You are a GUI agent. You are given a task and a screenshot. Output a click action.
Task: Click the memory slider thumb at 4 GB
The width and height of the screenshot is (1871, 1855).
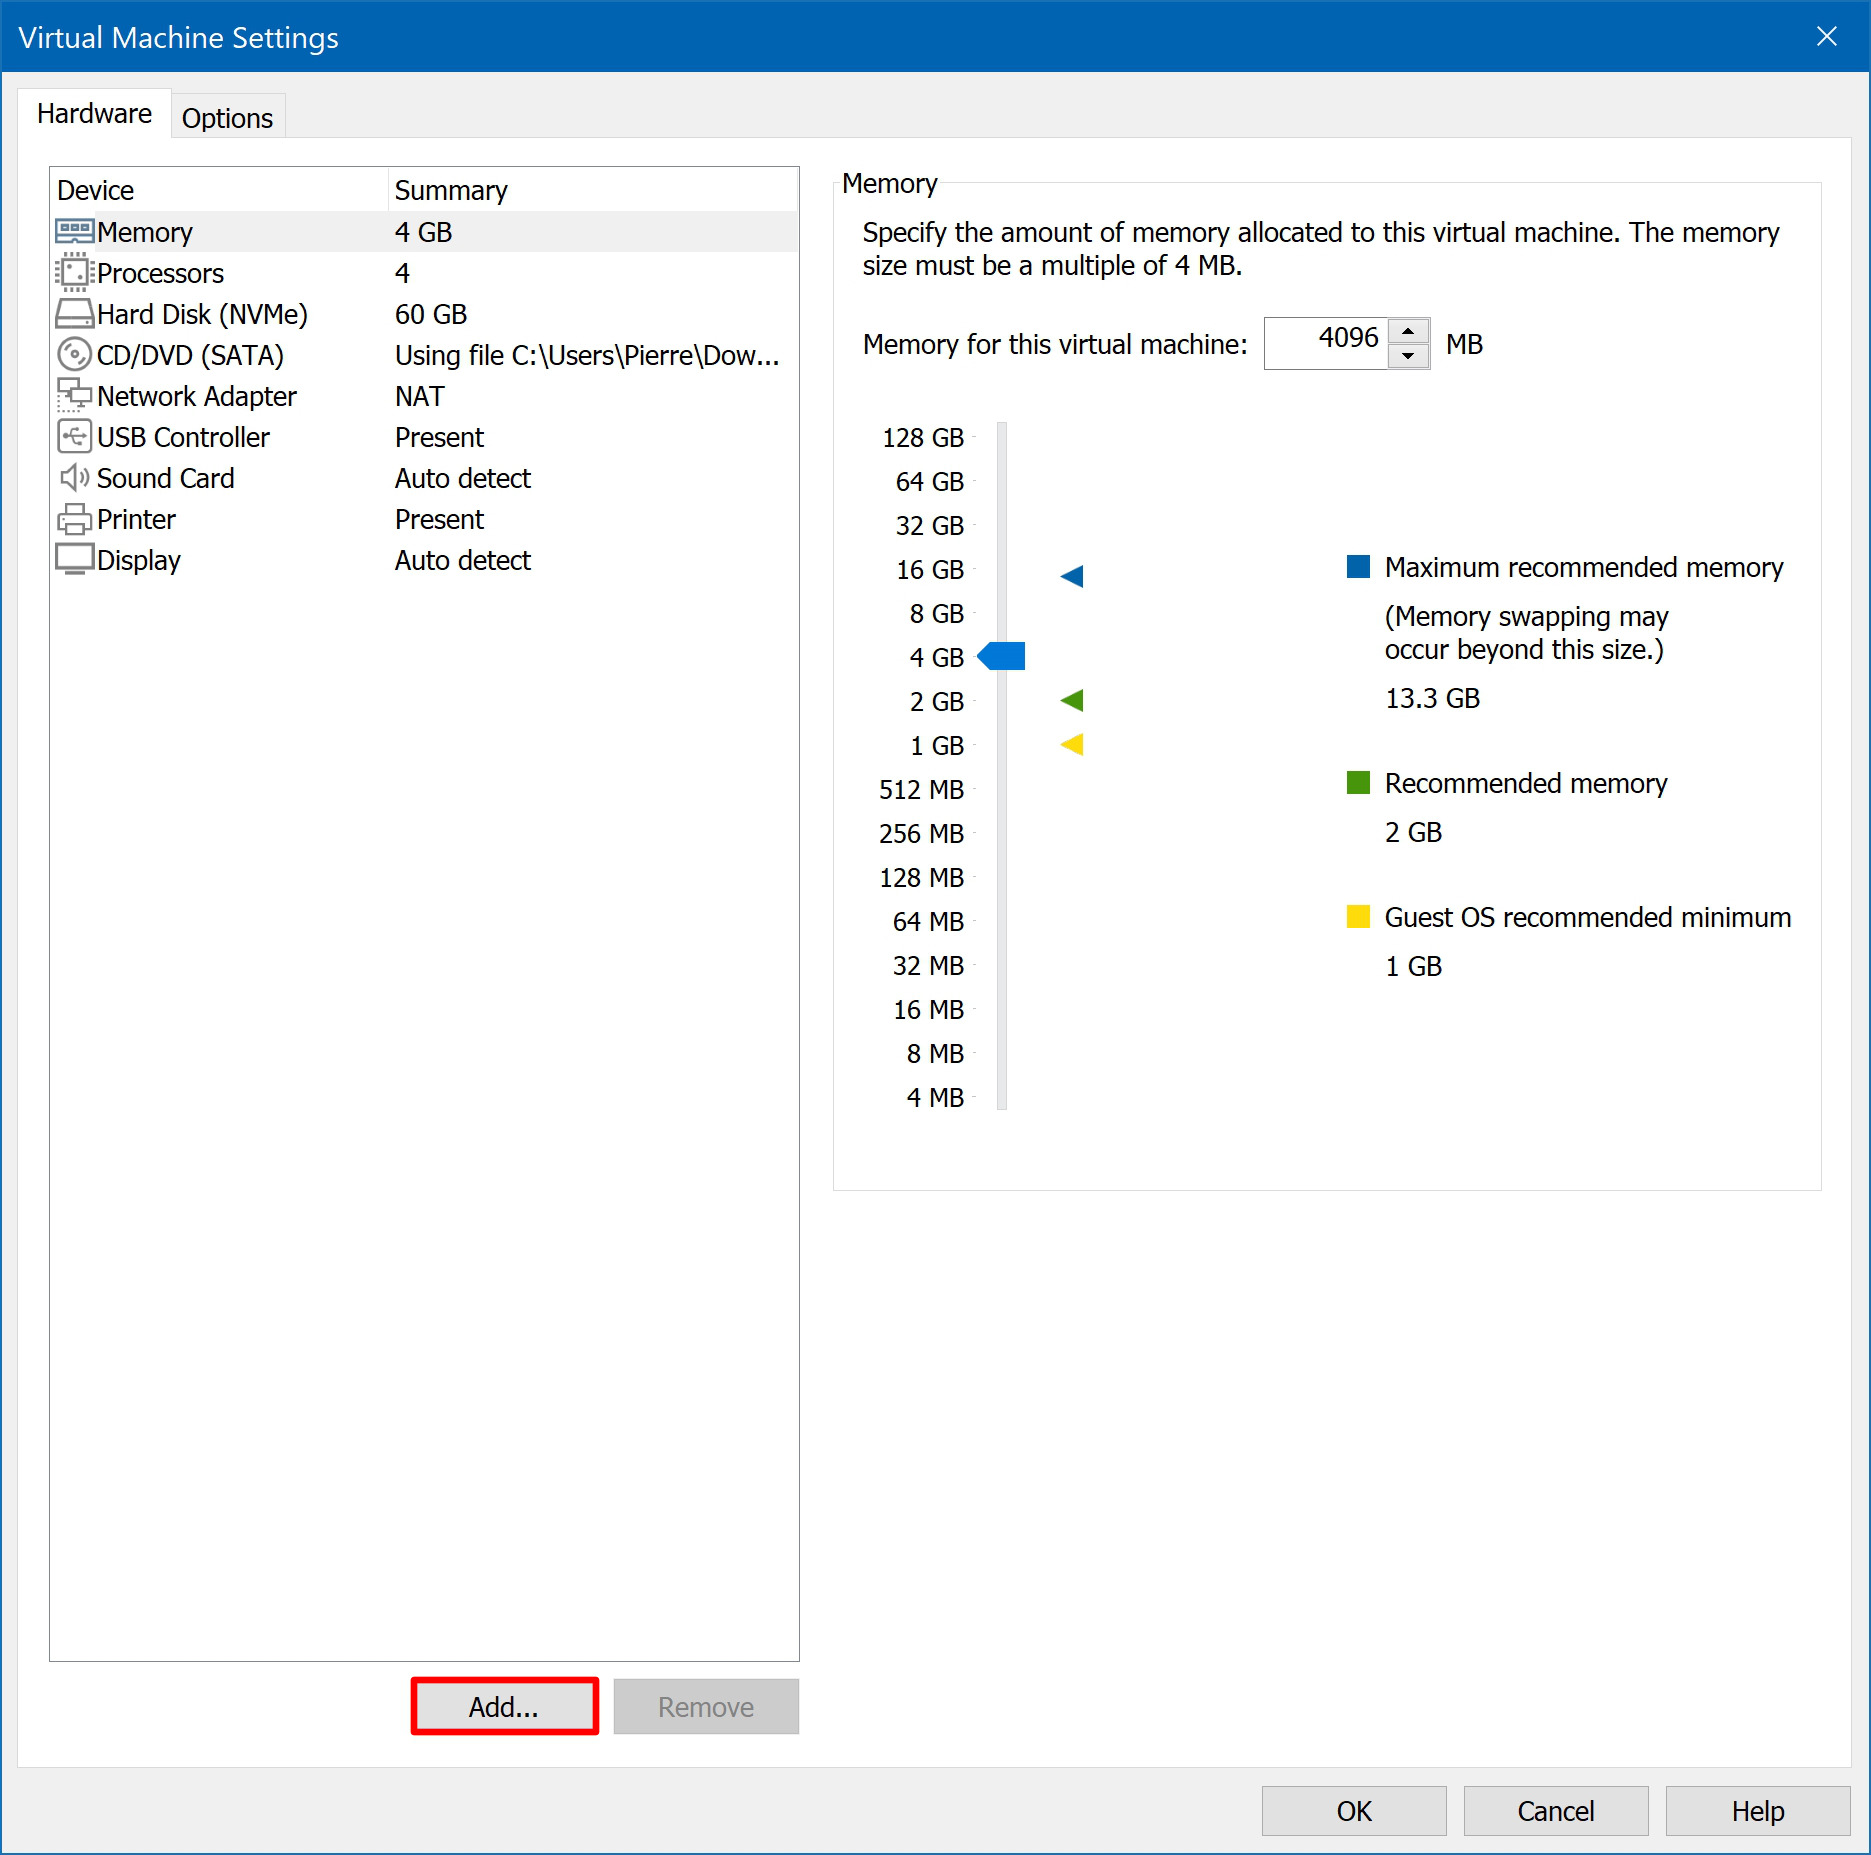point(1001,656)
